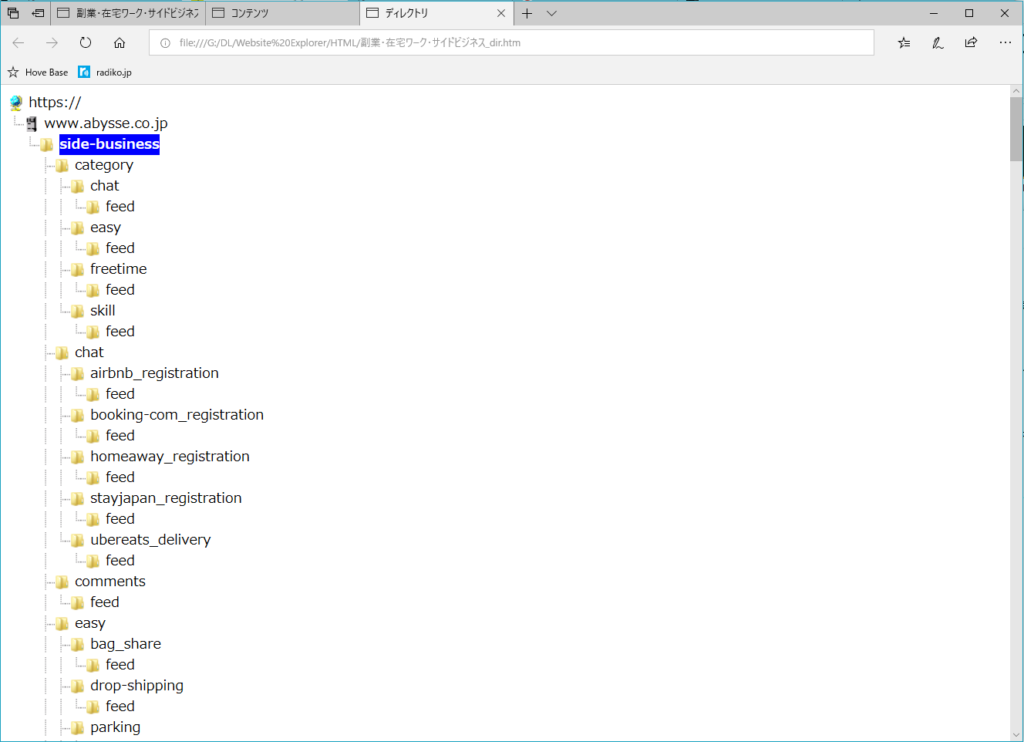Select the skill folder
The height and width of the screenshot is (742, 1024).
pos(103,311)
